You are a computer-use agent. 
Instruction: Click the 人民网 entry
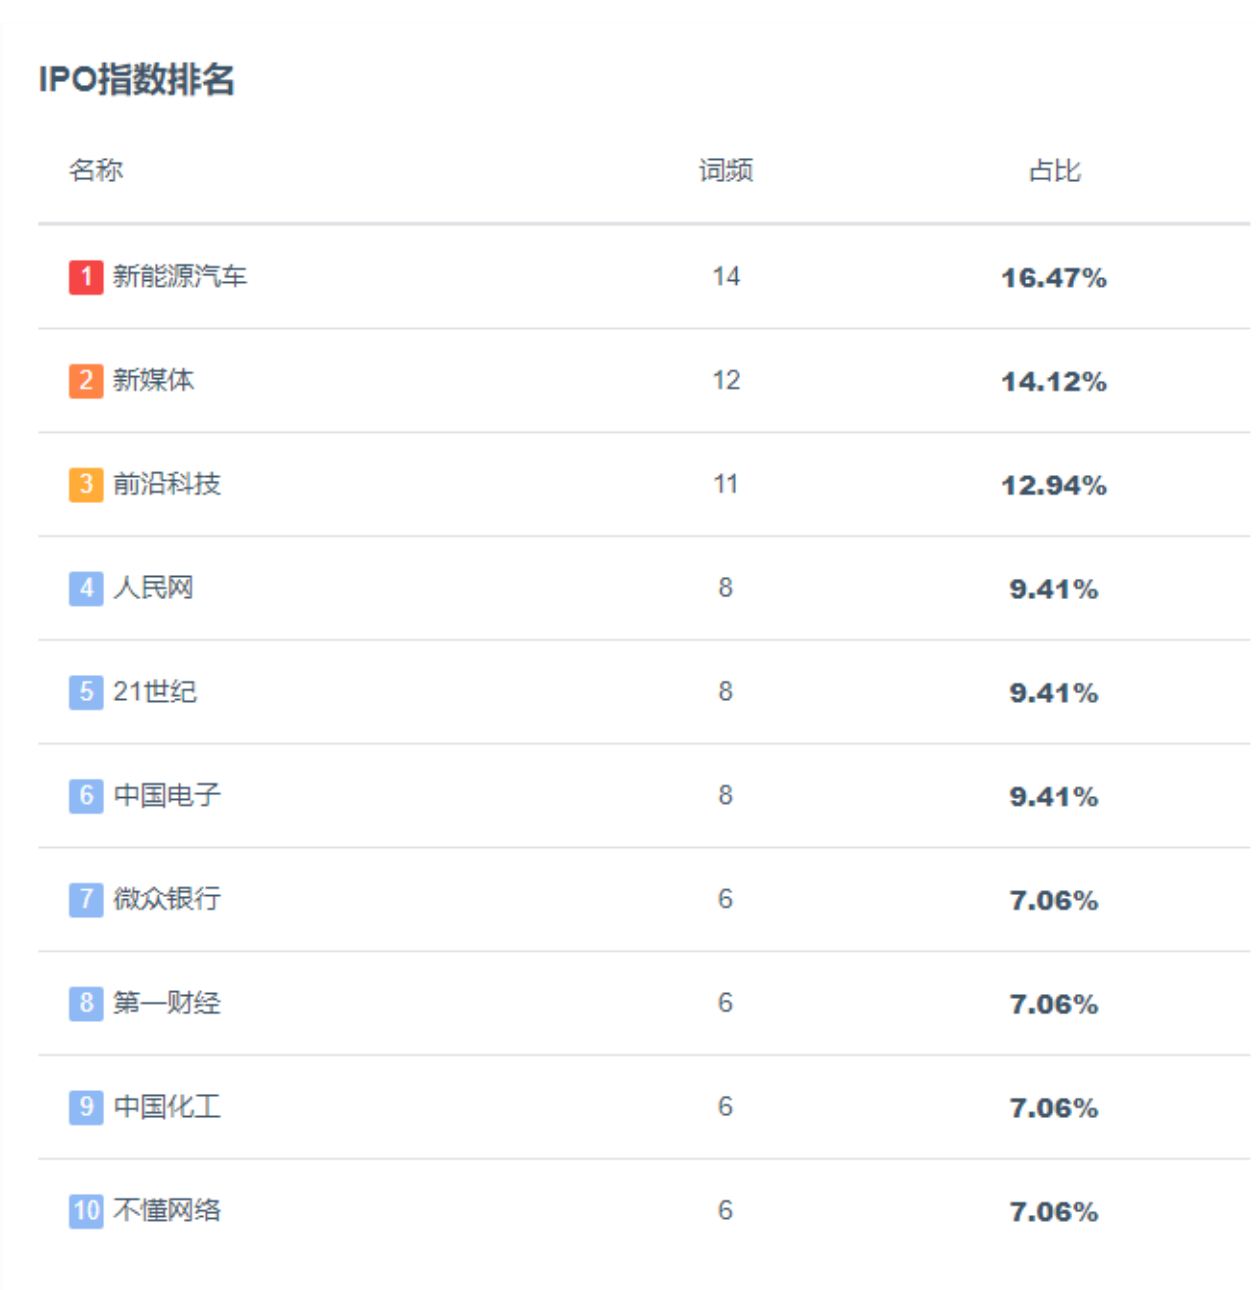tap(153, 588)
